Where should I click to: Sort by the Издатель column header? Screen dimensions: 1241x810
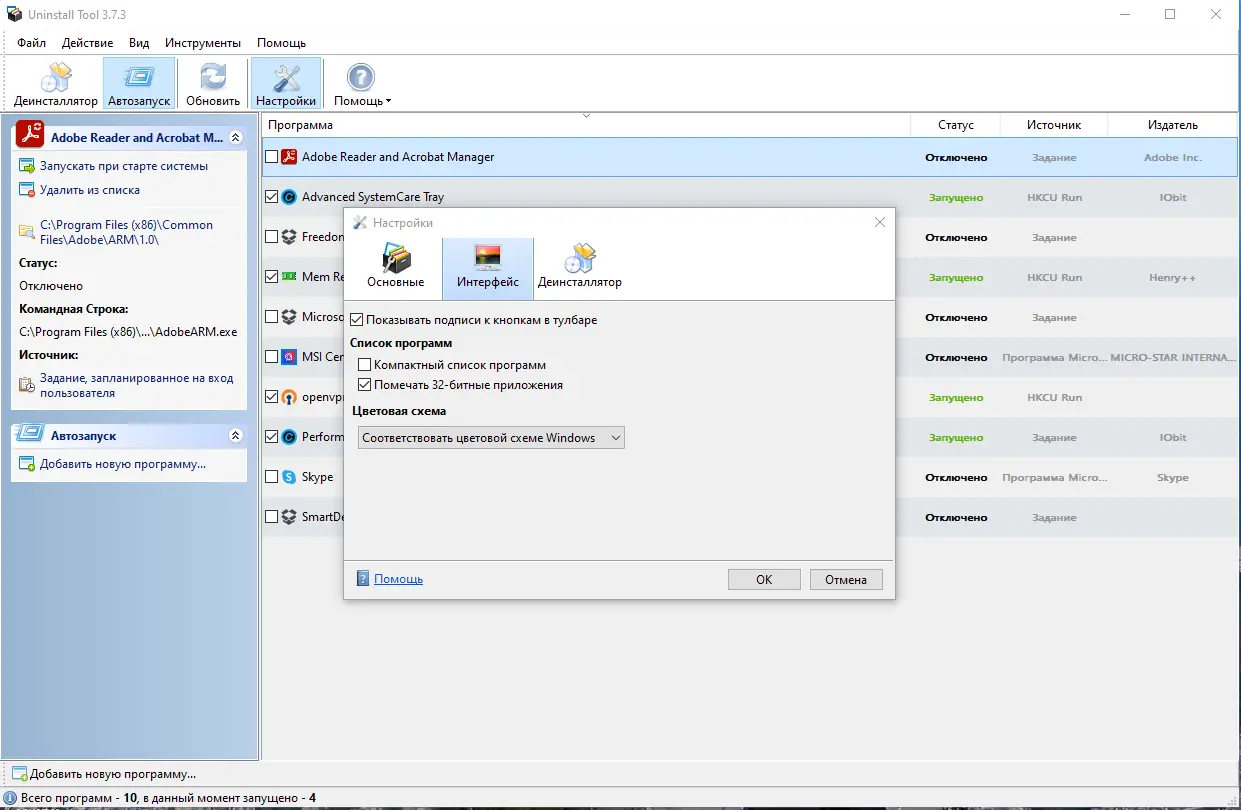1173,125
